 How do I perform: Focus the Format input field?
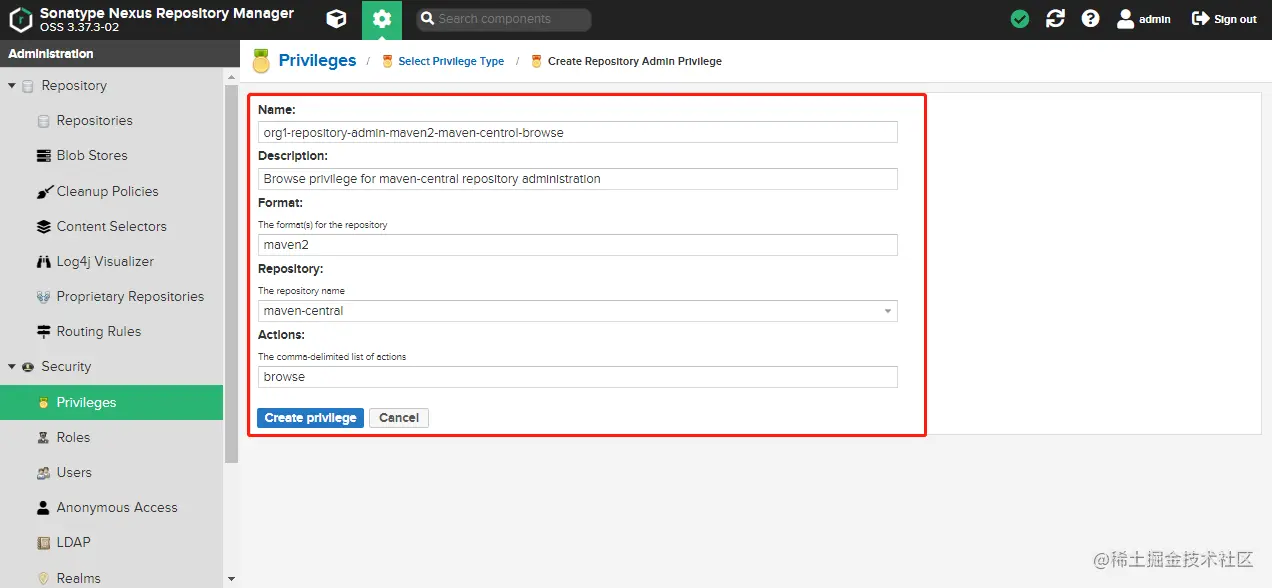click(x=577, y=245)
